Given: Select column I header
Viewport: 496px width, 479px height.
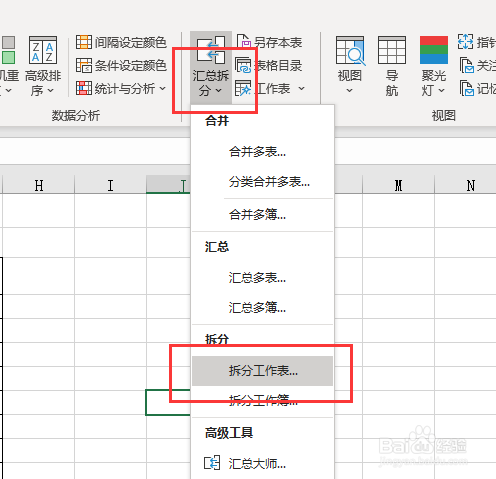Looking at the screenshot, I should [x=110, y=185].
